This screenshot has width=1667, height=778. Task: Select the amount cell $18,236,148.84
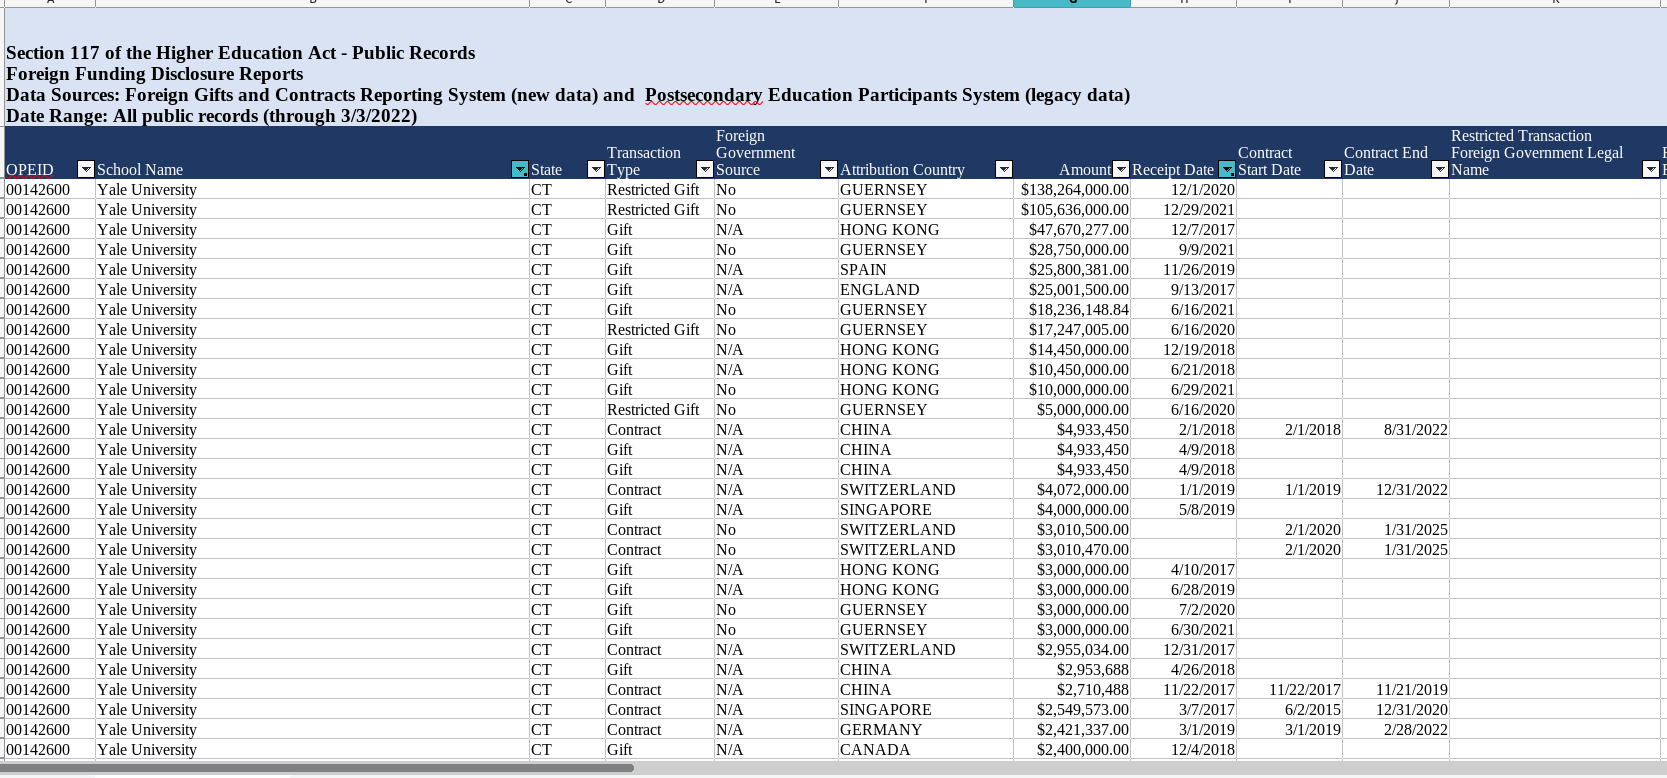point(1072,310)
